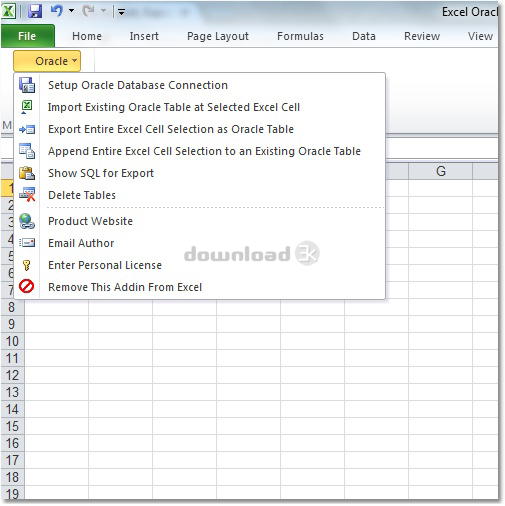Select row 12 header
Viewport: 505px width, 506px height.
(12, 375)
